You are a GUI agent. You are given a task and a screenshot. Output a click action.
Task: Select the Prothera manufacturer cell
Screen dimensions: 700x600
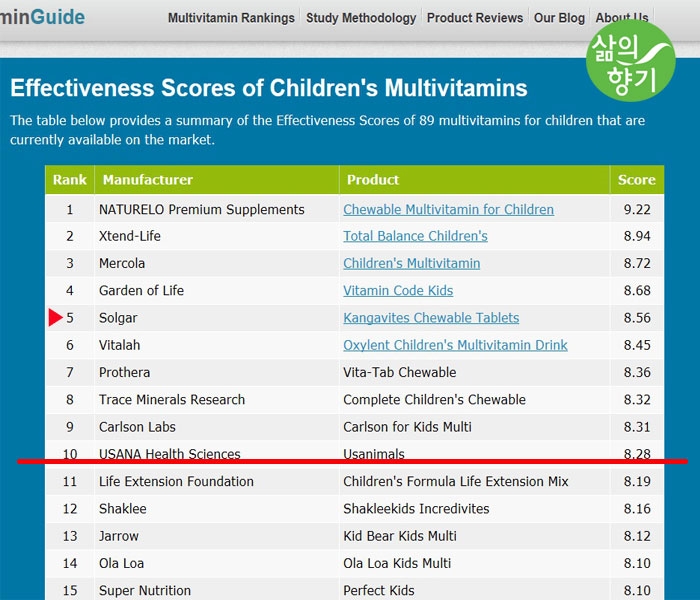click(x=217, y=372)
